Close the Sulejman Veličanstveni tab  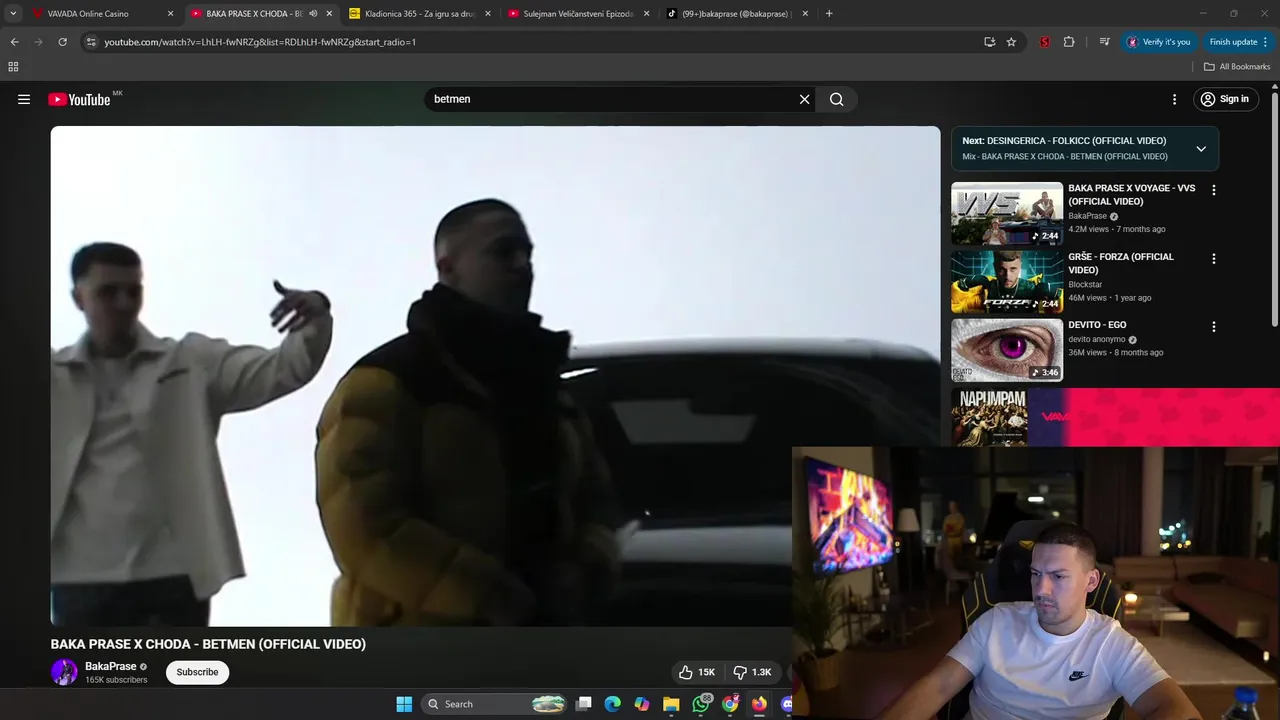coord(647,14)
